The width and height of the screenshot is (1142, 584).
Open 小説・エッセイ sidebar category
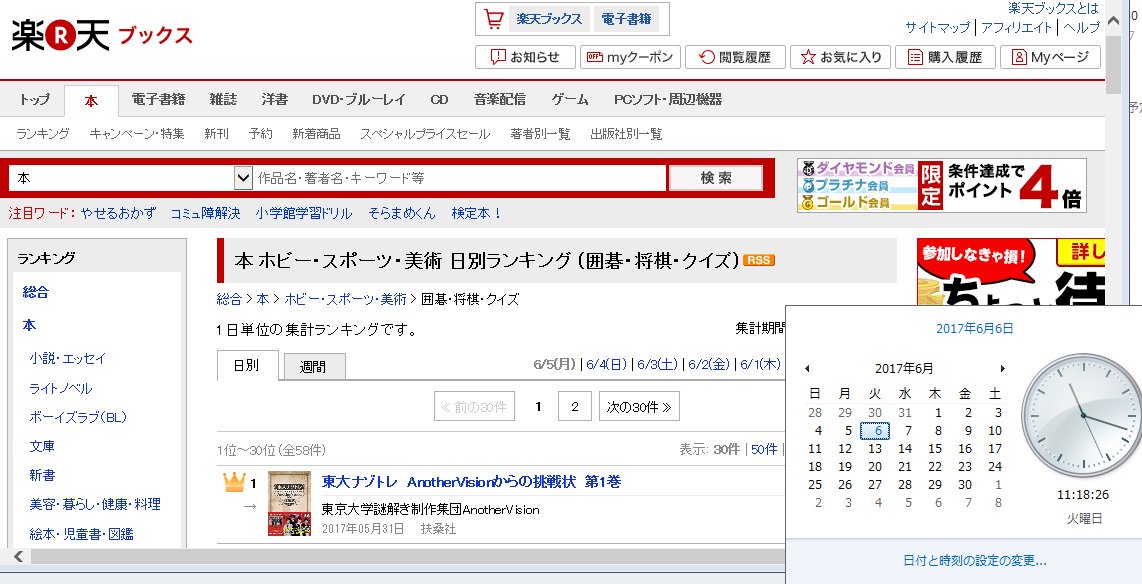pyautogui.click(x=68, y=358)
